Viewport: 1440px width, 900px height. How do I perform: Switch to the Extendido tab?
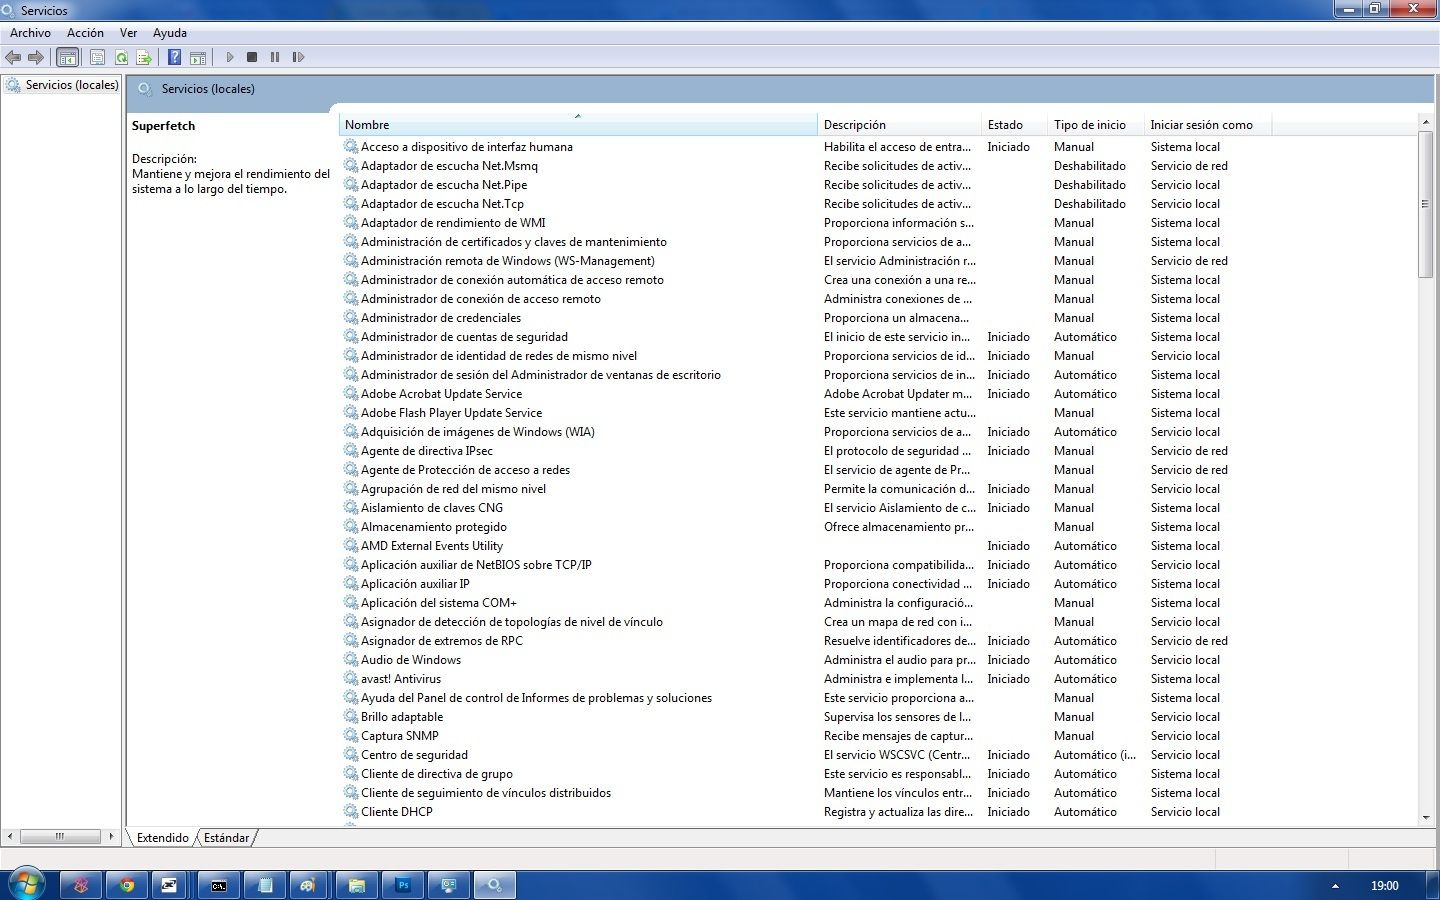coord(161,838)
